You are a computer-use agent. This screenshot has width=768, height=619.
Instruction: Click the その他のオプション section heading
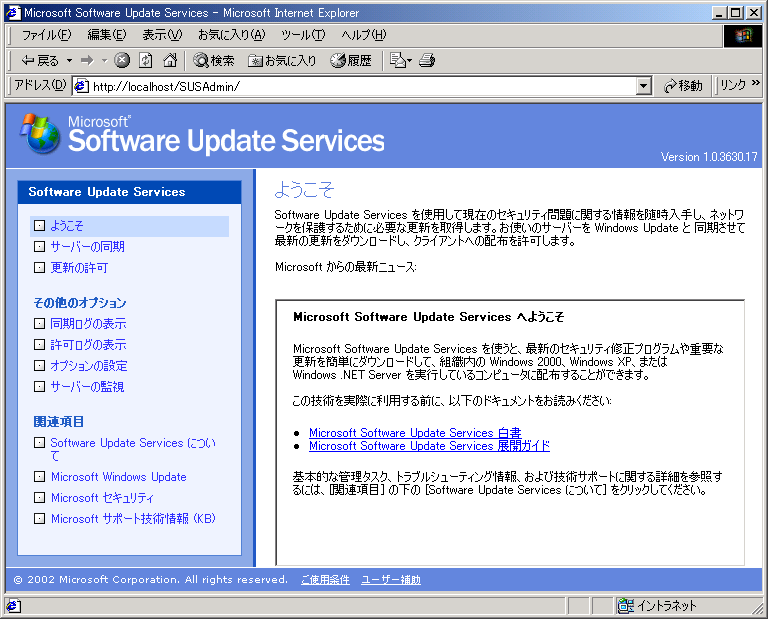[80, 303]
